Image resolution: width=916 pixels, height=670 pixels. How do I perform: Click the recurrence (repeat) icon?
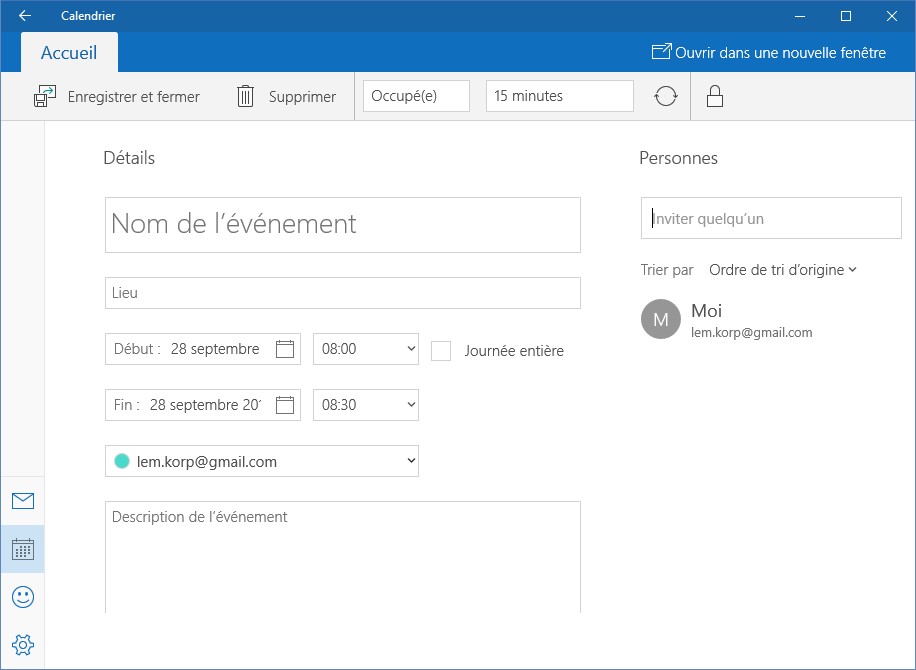point(666,96)
